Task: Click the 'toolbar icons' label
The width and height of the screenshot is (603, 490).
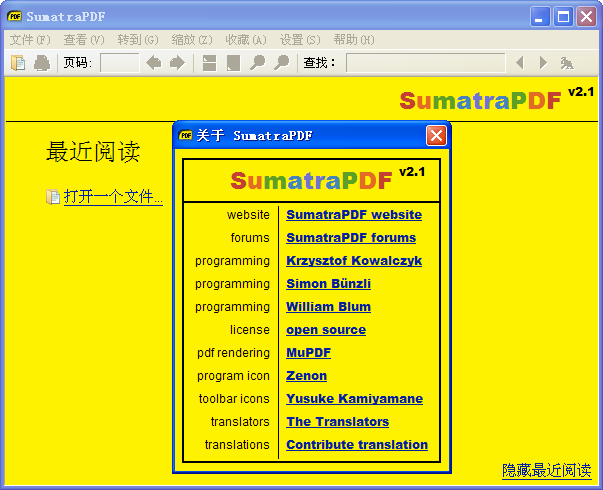Action: (234, 399)
